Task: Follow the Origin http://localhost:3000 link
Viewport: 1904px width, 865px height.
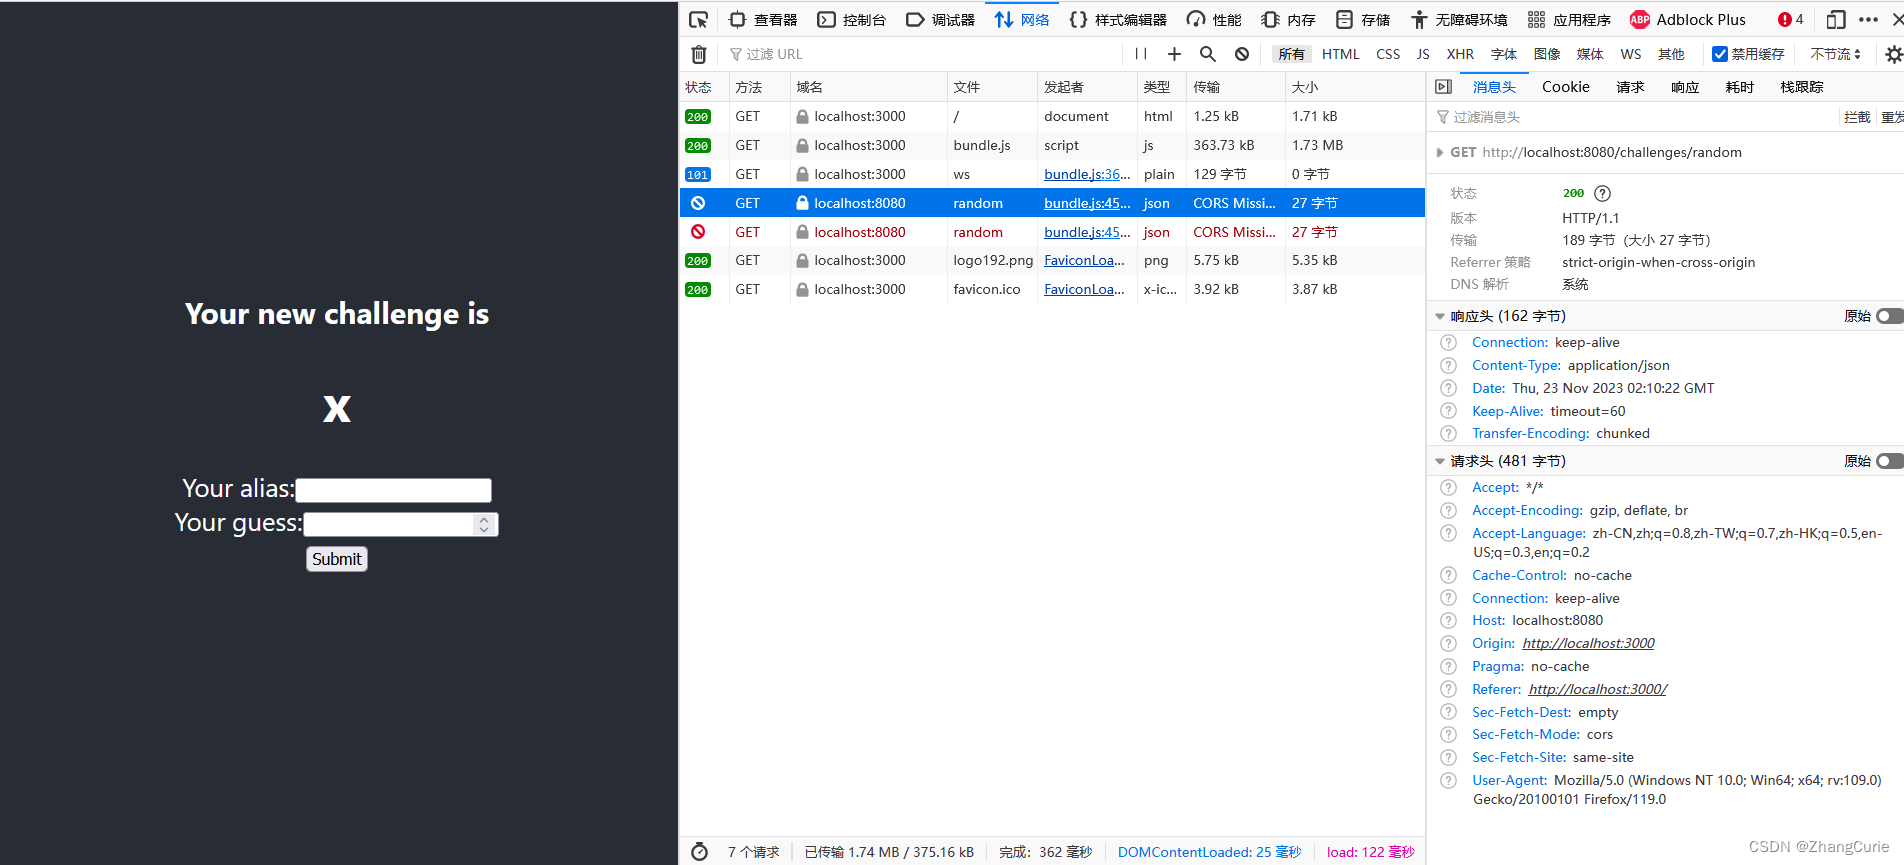Action: (x=1588, y=643)
